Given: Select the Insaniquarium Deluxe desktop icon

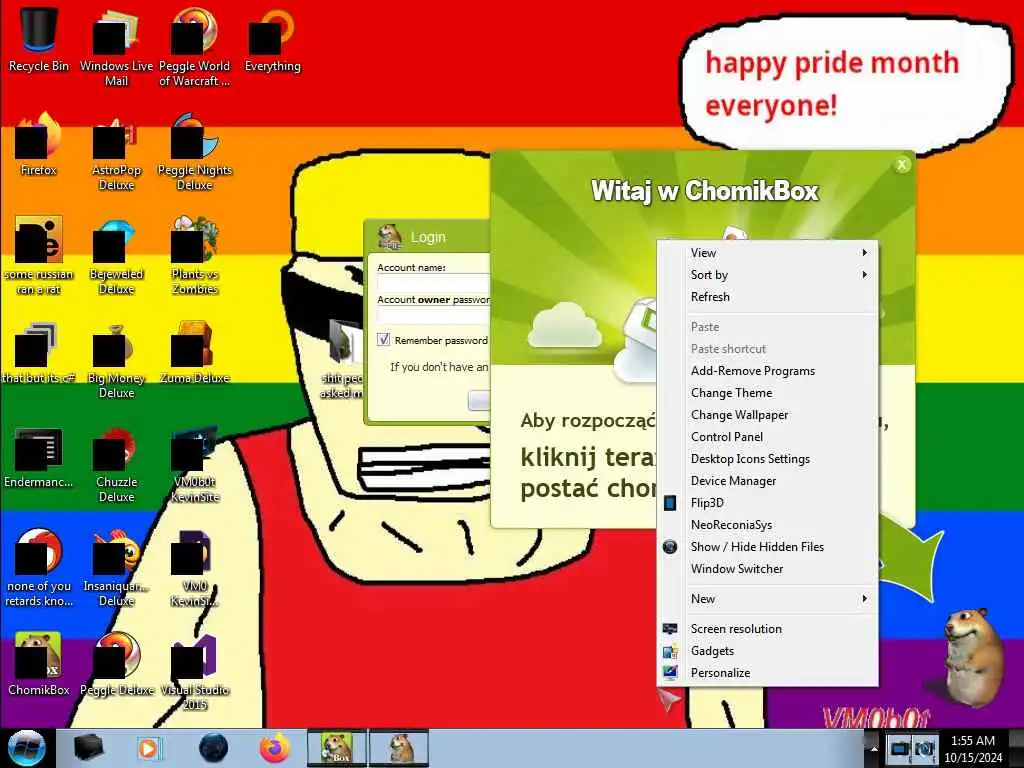Looking at the screenshot, I should pyautogui.click(x=116, y=568).
